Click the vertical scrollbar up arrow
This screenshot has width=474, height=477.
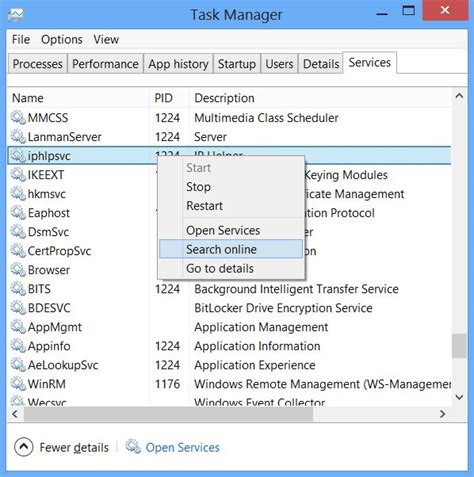pyautogui.click(x=459, y=96)
